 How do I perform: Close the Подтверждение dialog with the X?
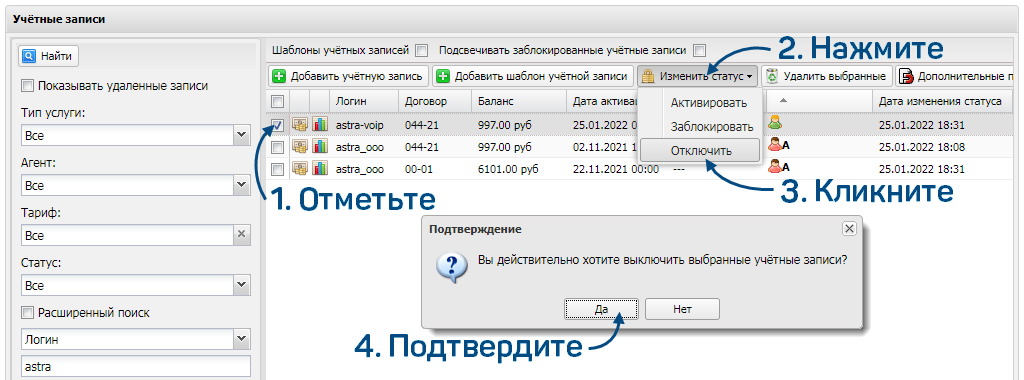[849, 229]
